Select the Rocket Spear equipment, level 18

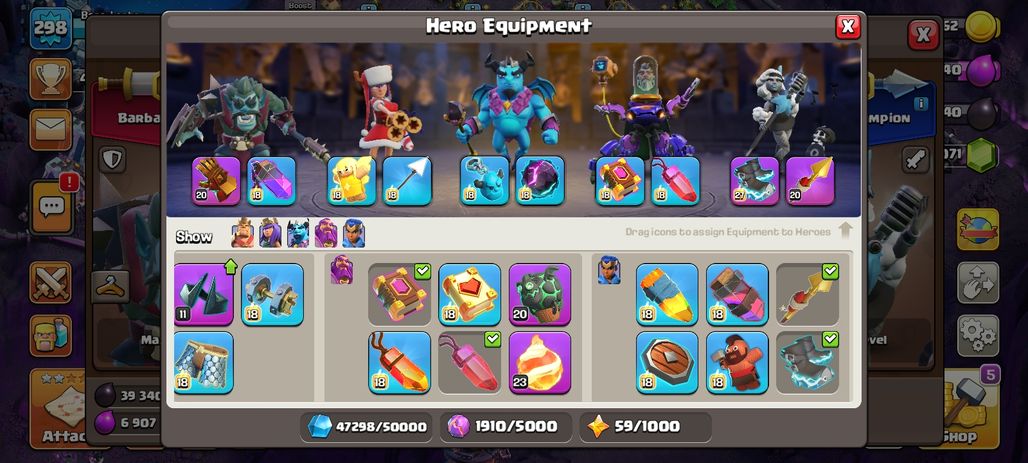667,294
